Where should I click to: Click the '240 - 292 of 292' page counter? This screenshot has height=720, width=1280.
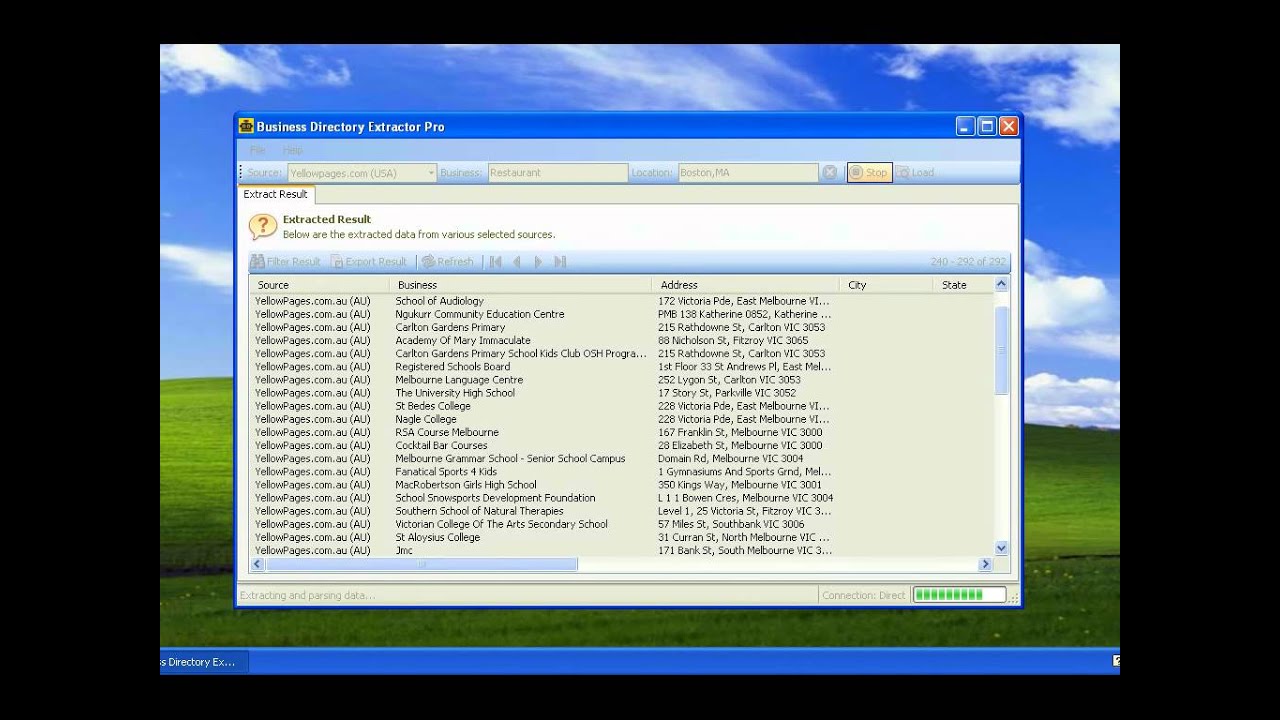967,262
